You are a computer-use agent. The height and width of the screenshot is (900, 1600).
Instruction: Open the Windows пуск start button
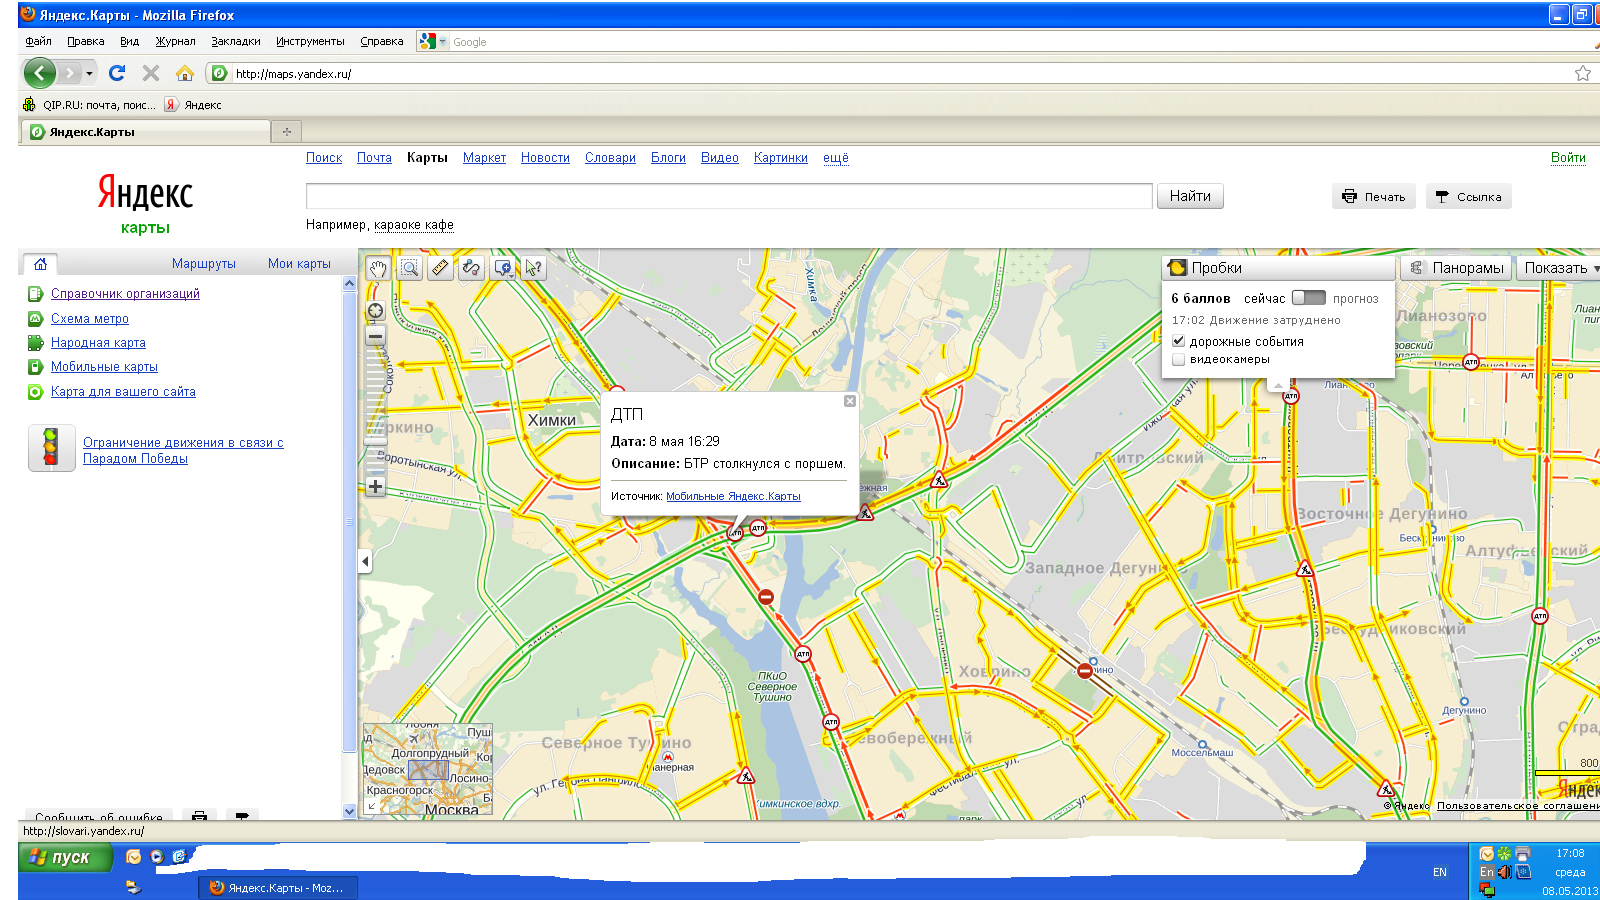click(65, 857)
